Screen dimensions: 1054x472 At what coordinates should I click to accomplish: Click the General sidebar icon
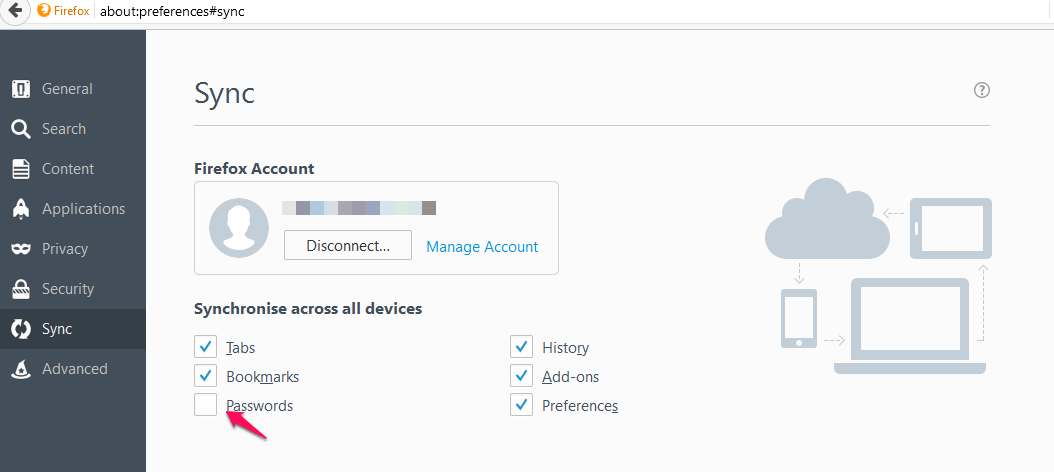tap(21, 89)
